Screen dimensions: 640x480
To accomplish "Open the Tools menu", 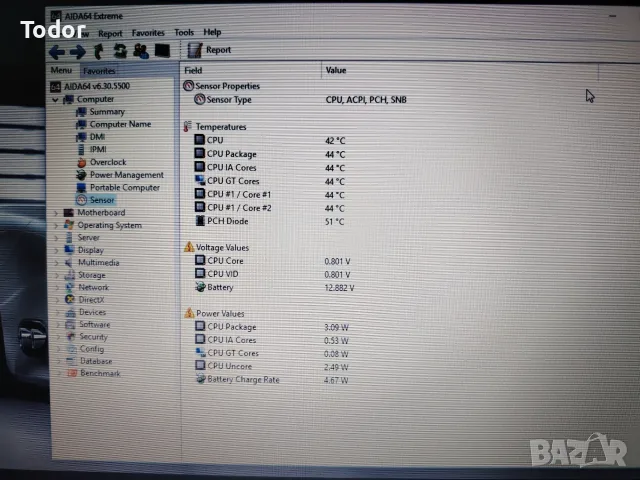I will [184, 32].
